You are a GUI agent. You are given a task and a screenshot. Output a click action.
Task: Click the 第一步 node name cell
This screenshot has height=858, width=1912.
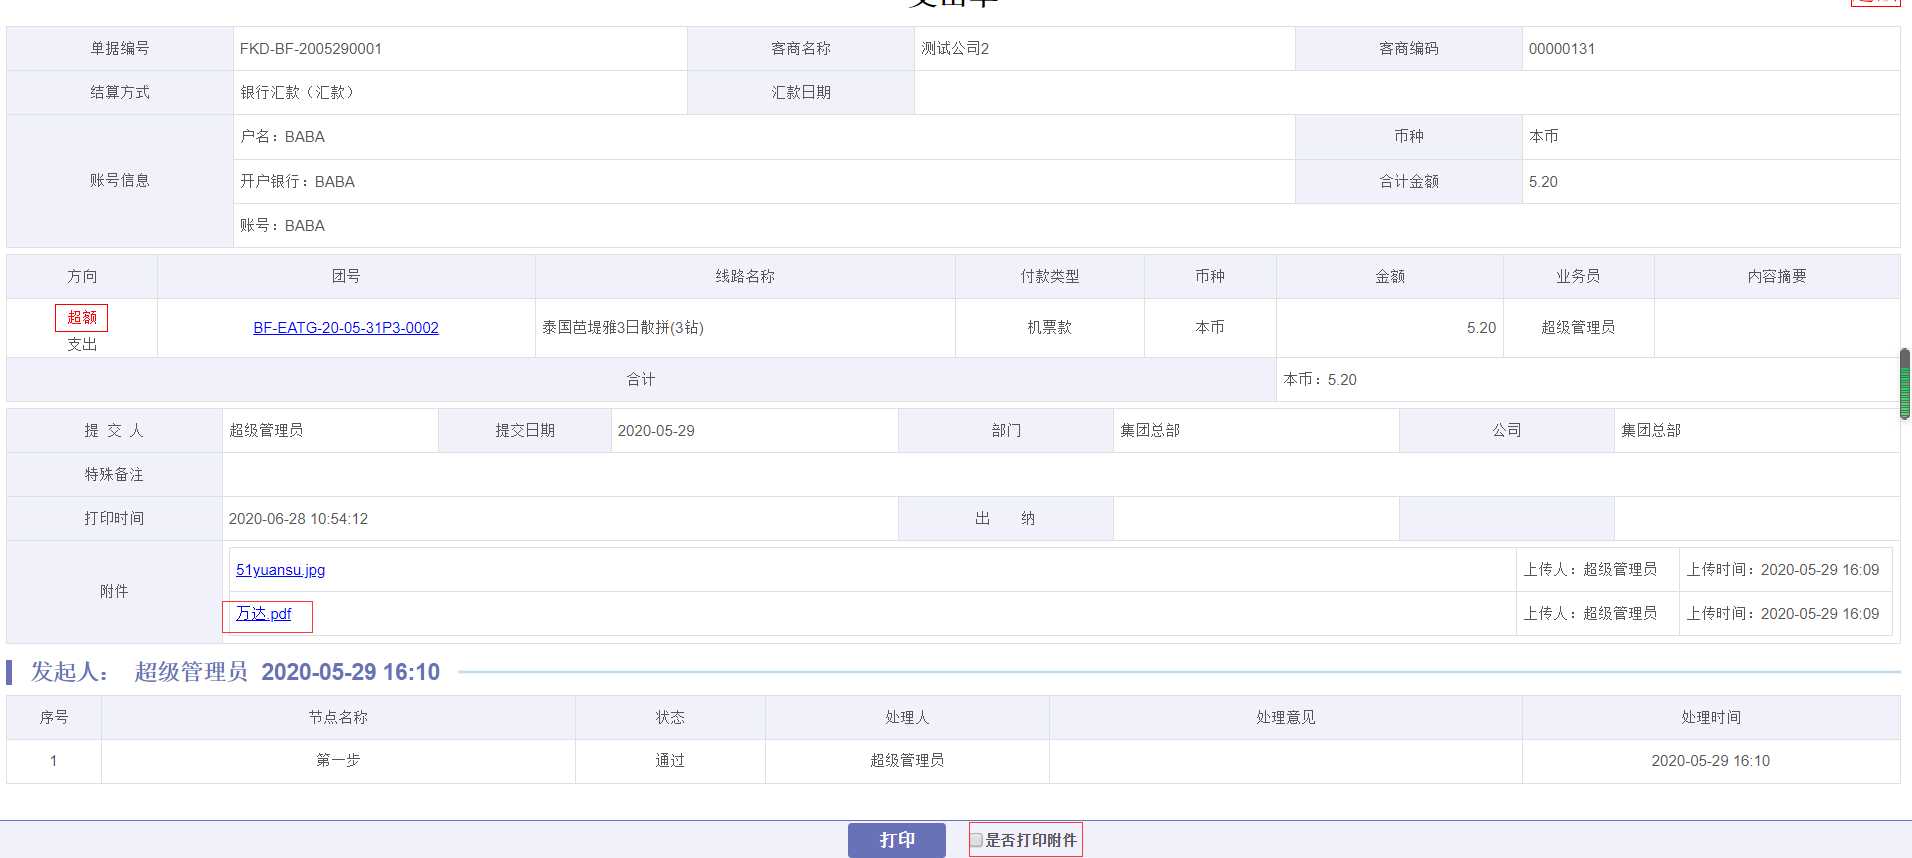click(x=338, y=761)
